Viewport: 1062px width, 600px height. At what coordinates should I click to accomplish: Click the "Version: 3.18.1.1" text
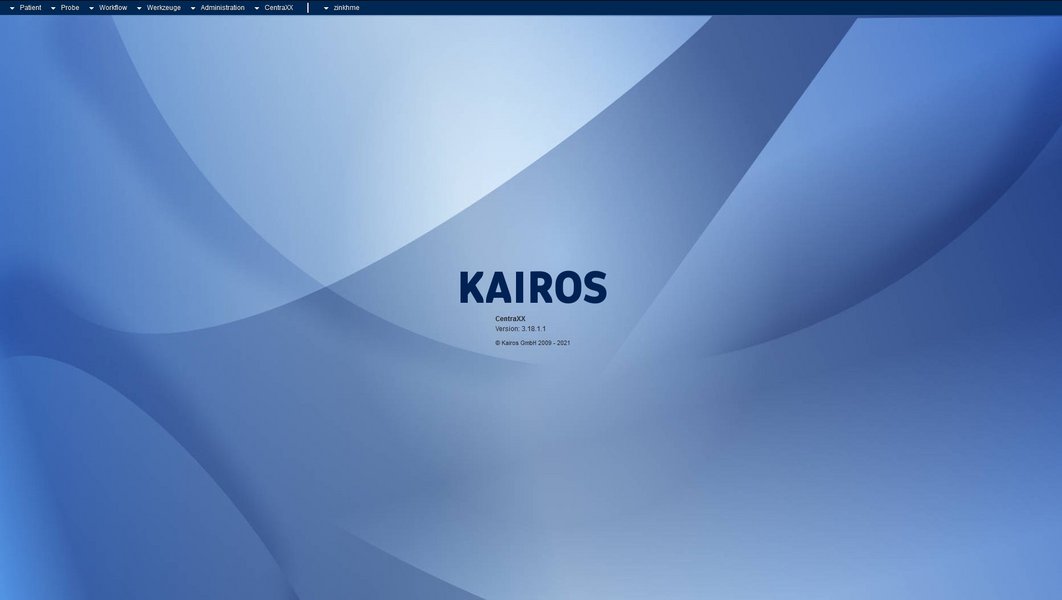coord(520,328)
